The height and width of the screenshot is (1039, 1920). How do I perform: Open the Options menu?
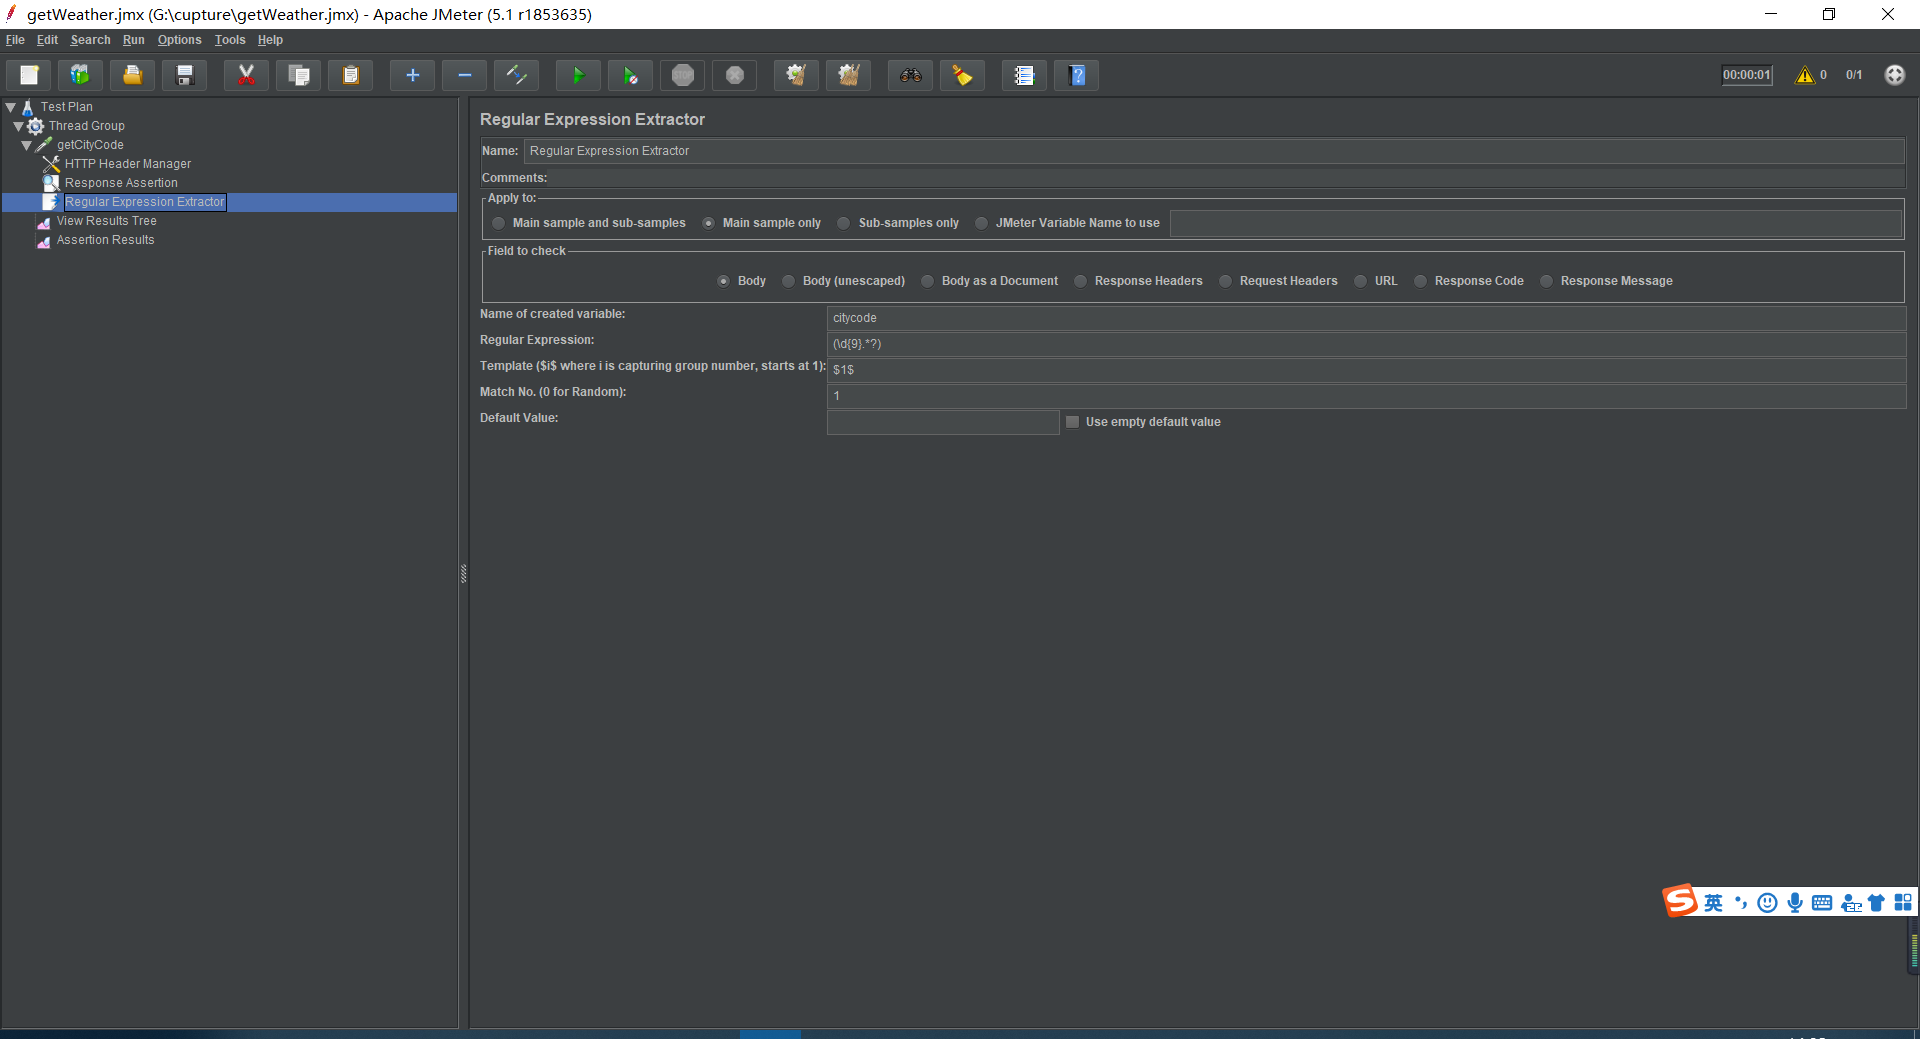pos(179,40)
